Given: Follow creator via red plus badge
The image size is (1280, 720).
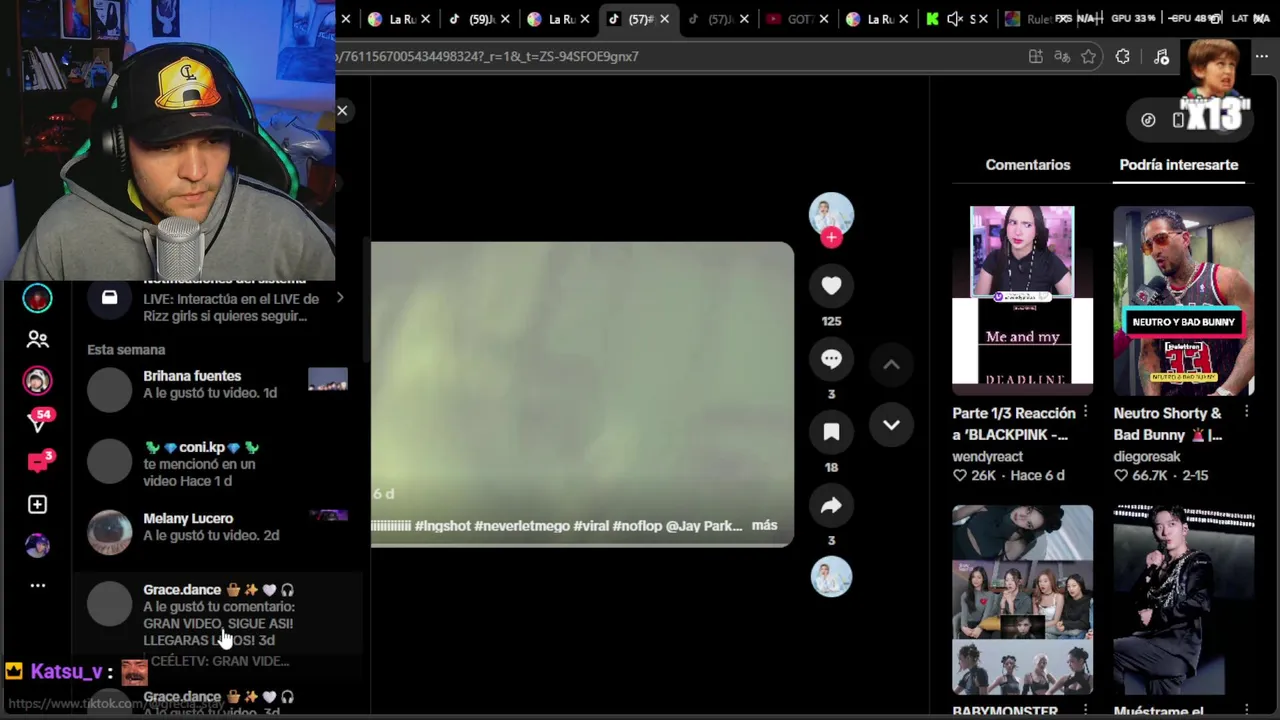Looking at the screenshot, I should click(x=831, y=238).
